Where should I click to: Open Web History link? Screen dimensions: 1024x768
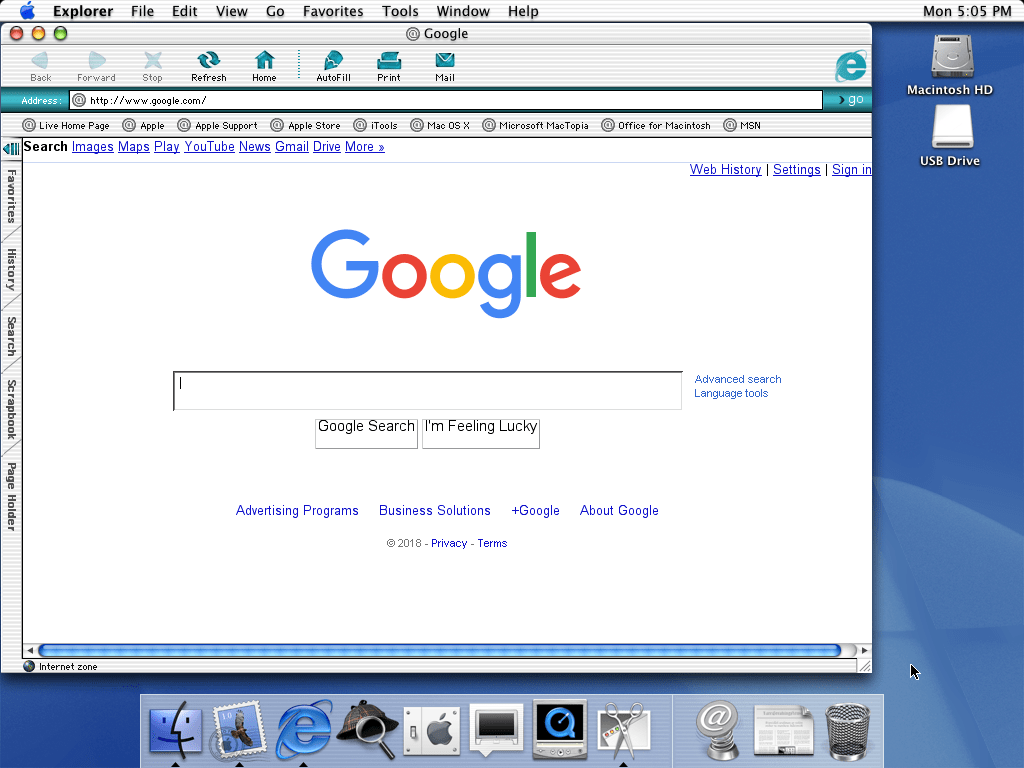pos(726,170)
